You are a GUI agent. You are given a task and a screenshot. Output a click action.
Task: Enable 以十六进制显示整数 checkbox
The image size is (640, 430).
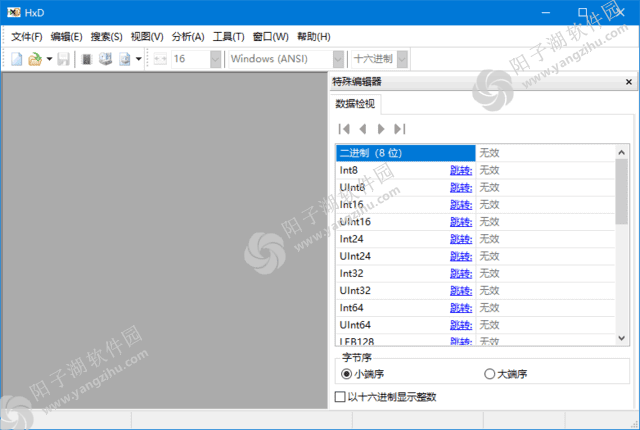point(340,397)
